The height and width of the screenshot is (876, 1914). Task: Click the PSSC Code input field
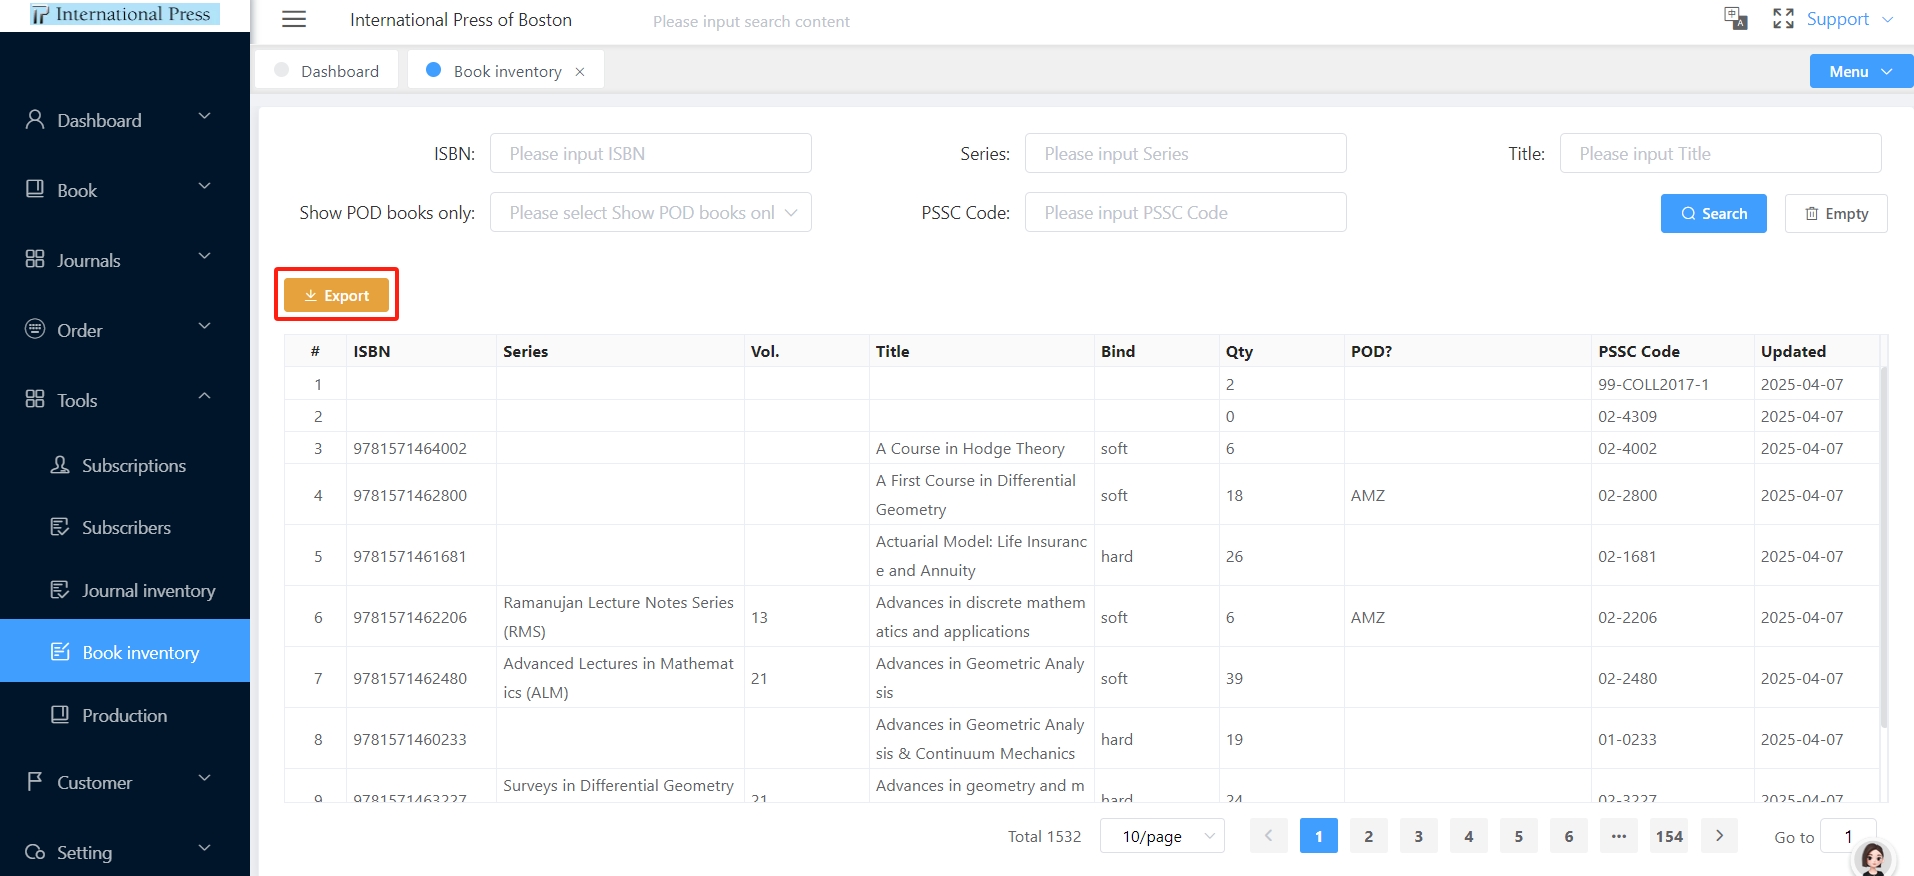click(x=1186, y=212)
